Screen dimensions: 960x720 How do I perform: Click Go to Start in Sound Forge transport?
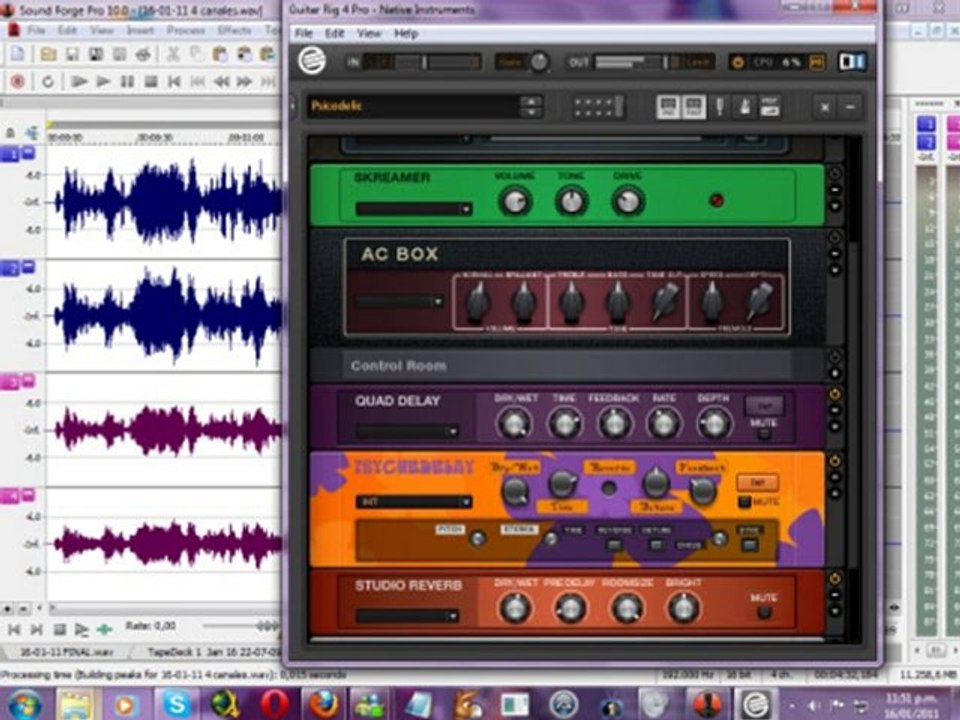[x=174, y=81]
